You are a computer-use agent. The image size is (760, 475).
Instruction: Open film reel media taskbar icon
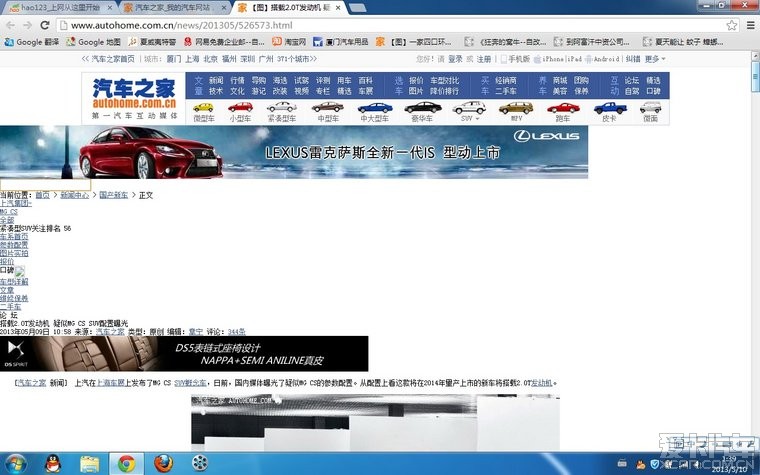click(200, 464)
